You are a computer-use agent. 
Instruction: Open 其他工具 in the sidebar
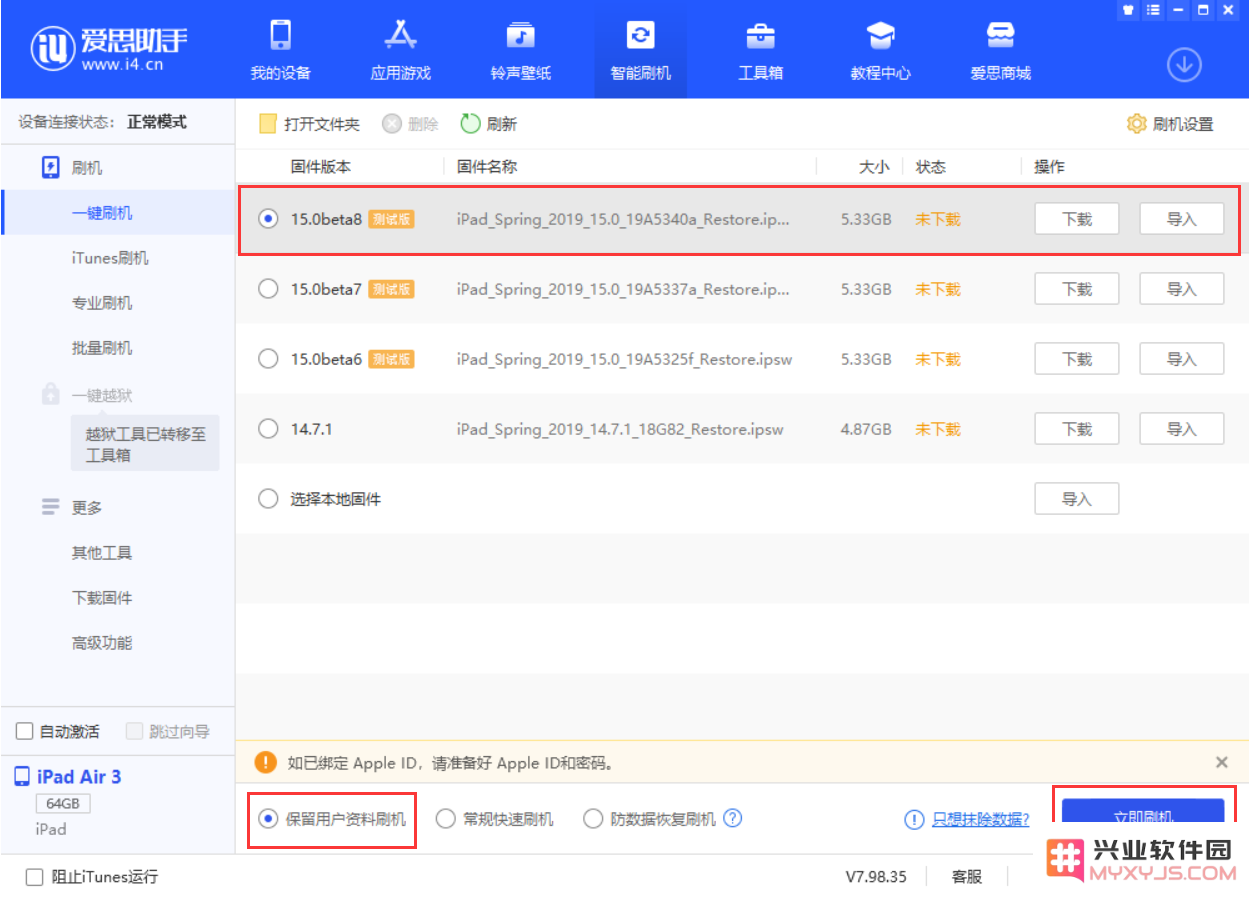(102, 553)
